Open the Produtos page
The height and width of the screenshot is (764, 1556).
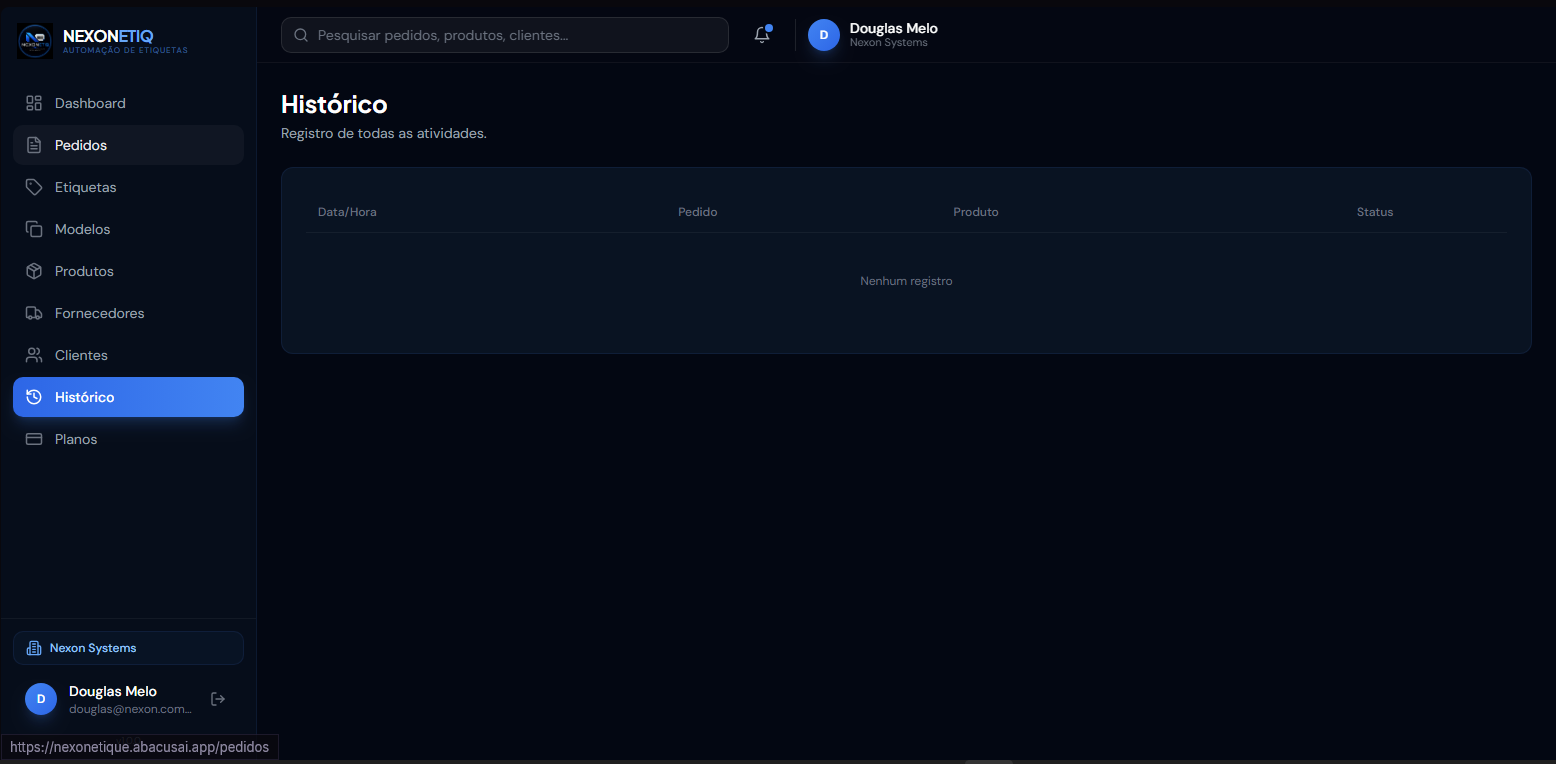[128, 271]
